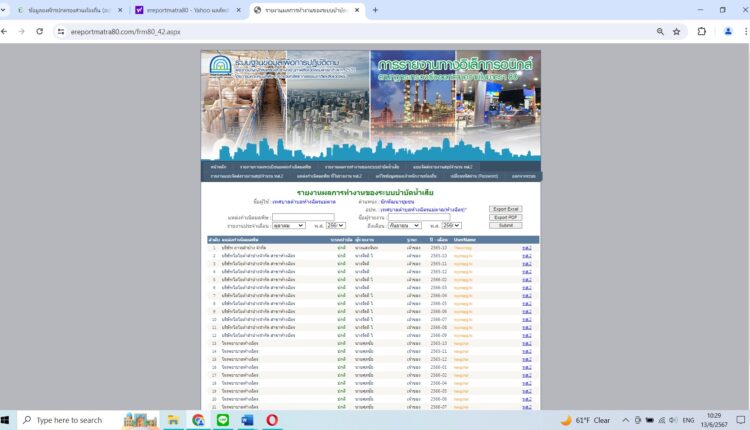Open the LINE app on taskbar
This screenshot has width=750, height=430.
[x=222, y=420]
